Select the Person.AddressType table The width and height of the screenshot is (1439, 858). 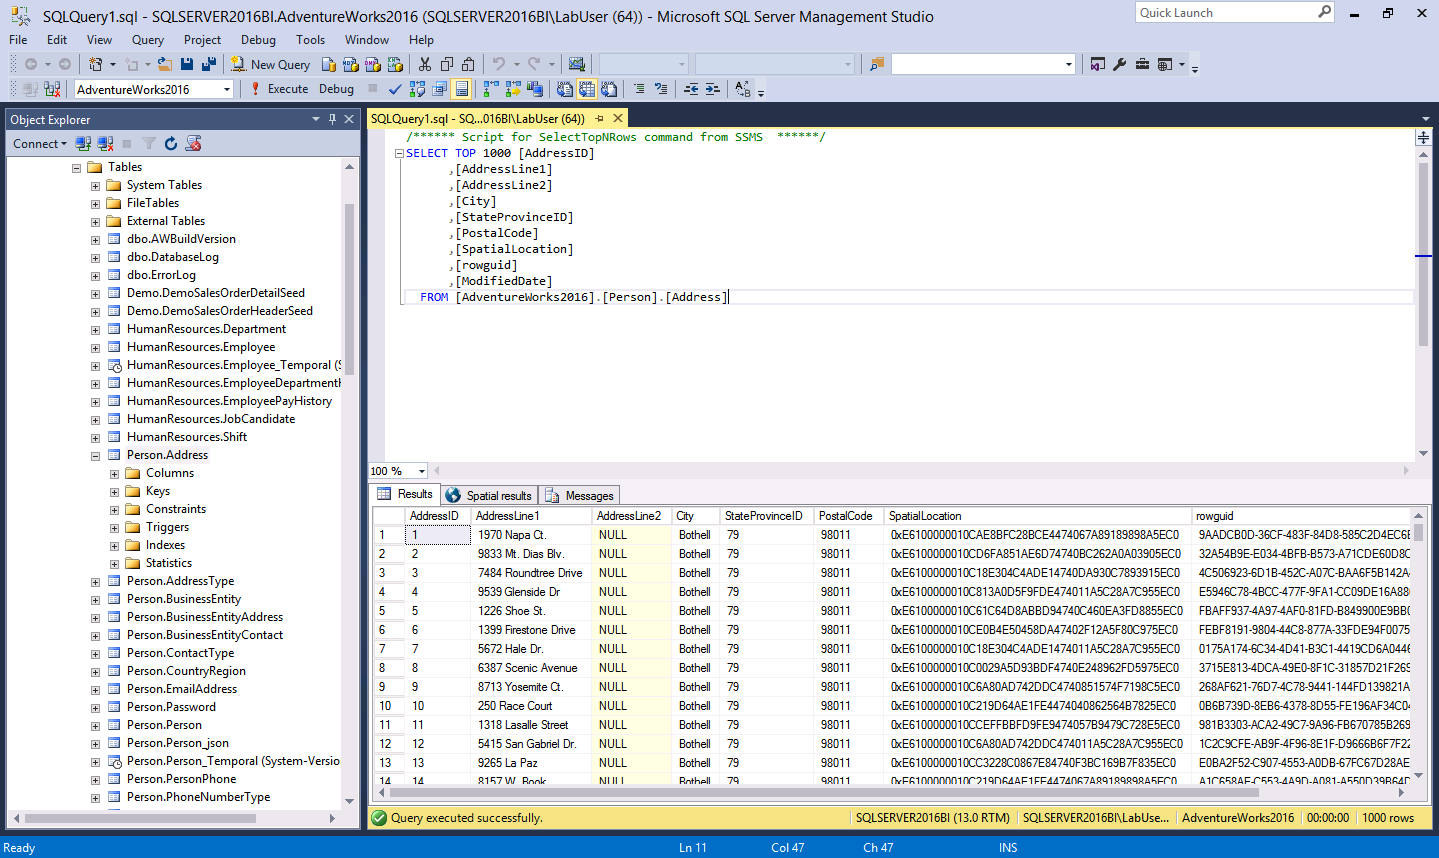180,581
